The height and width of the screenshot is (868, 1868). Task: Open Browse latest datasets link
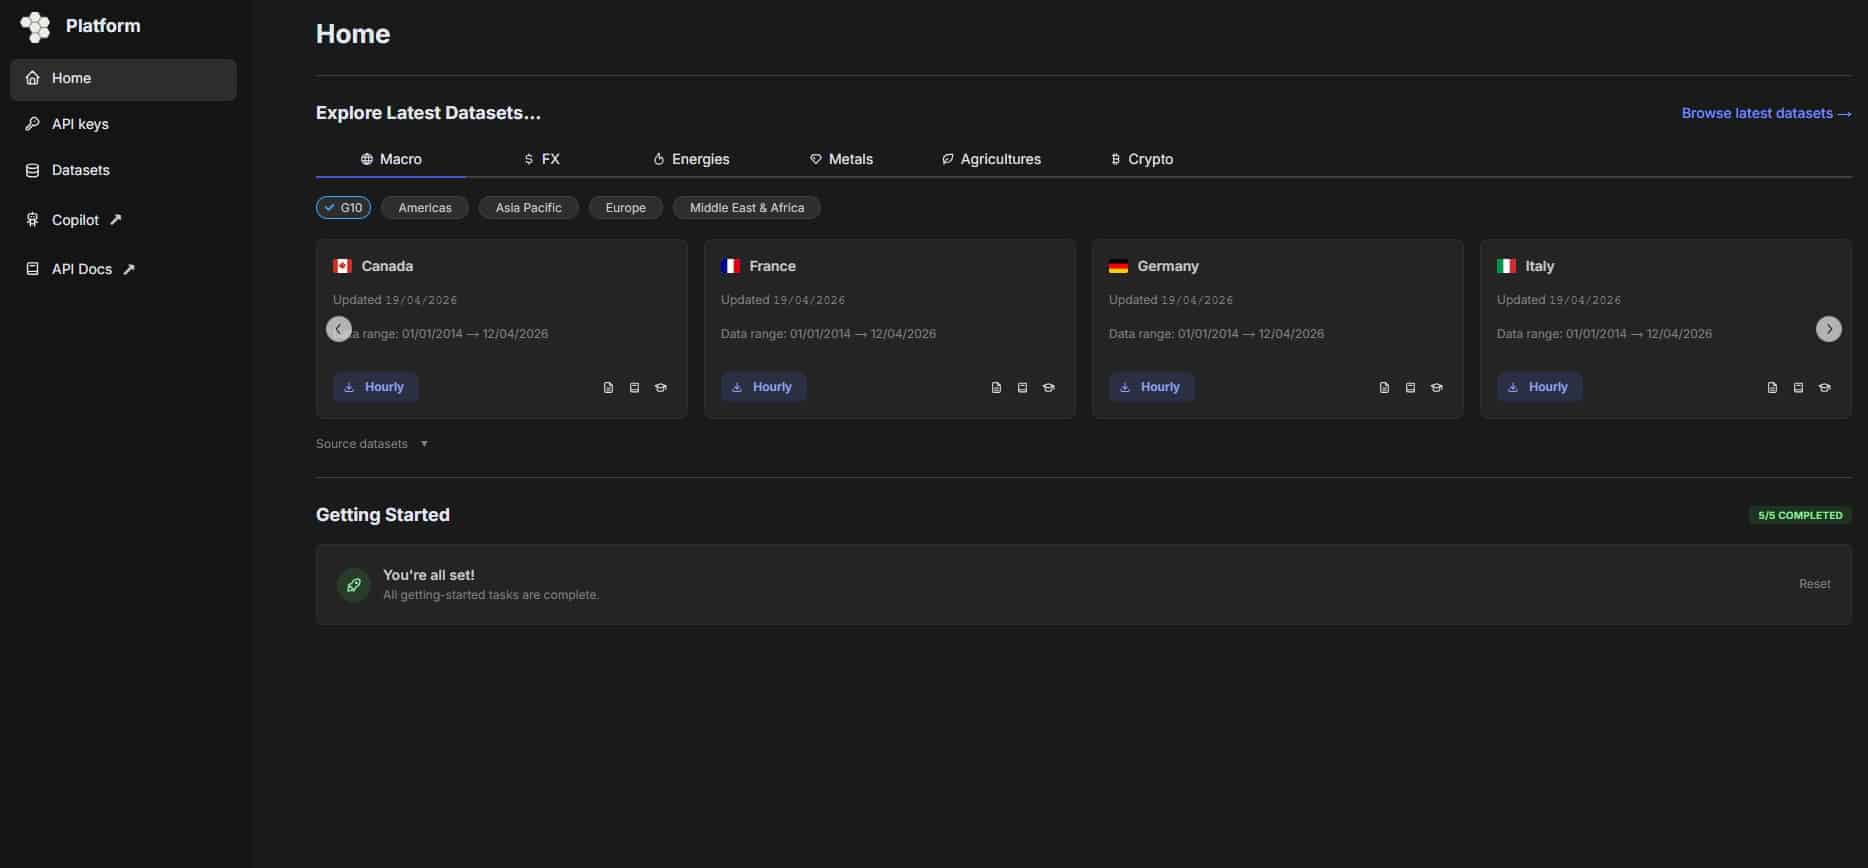pos(1765,113)
